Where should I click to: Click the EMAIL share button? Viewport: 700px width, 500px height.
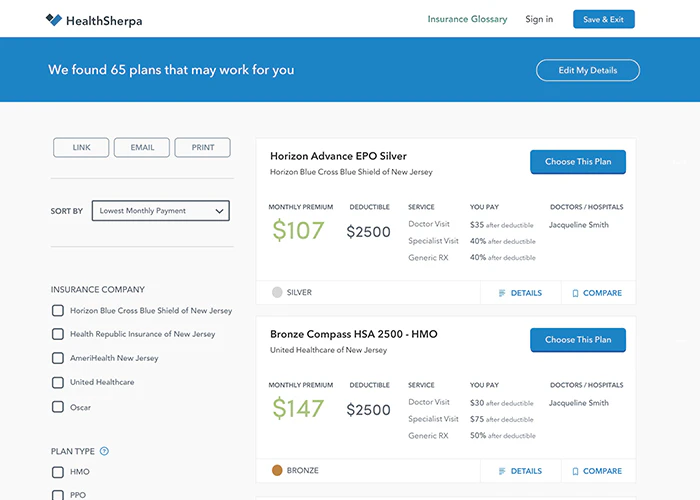point(142,147)
